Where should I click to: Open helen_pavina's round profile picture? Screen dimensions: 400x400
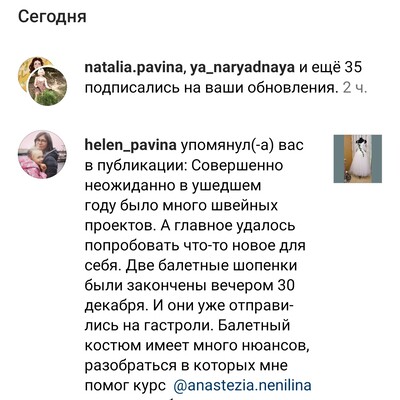point(42,155)
